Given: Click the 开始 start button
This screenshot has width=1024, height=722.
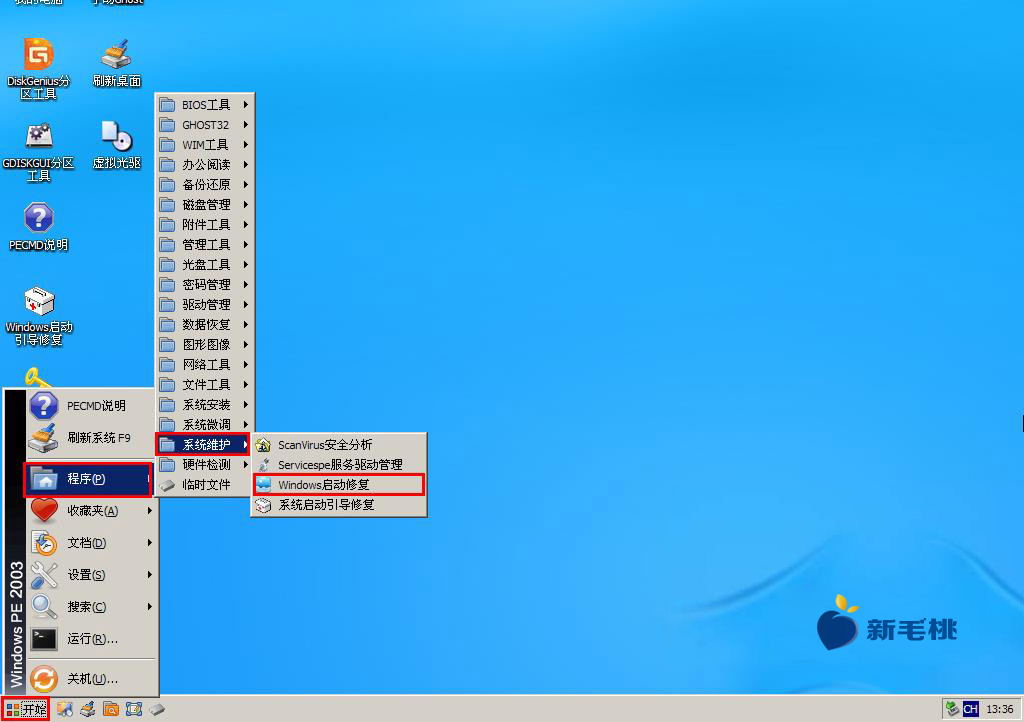Looking at the screenshot, I should pos(25,709).
